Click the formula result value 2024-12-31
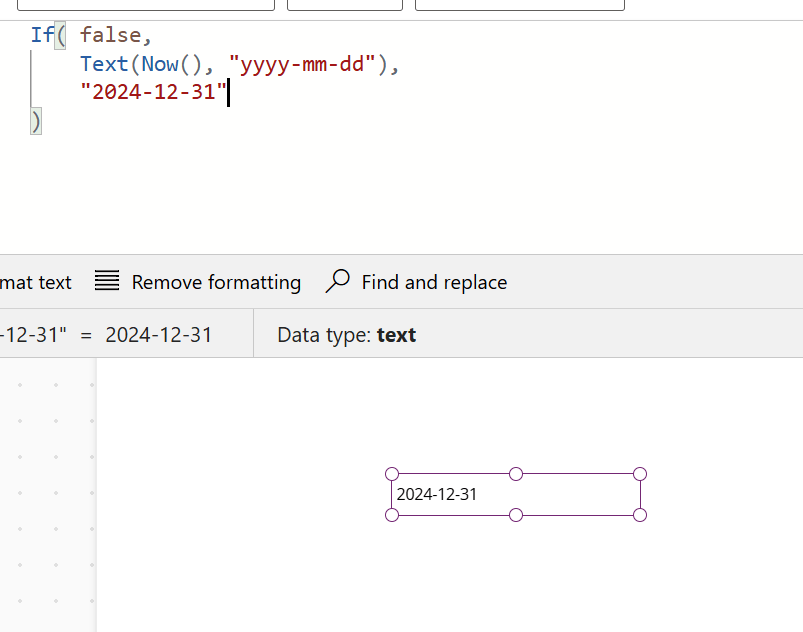The height and width of the screenshot is (632, 803). pyautogui.click(x=159, y=335)
